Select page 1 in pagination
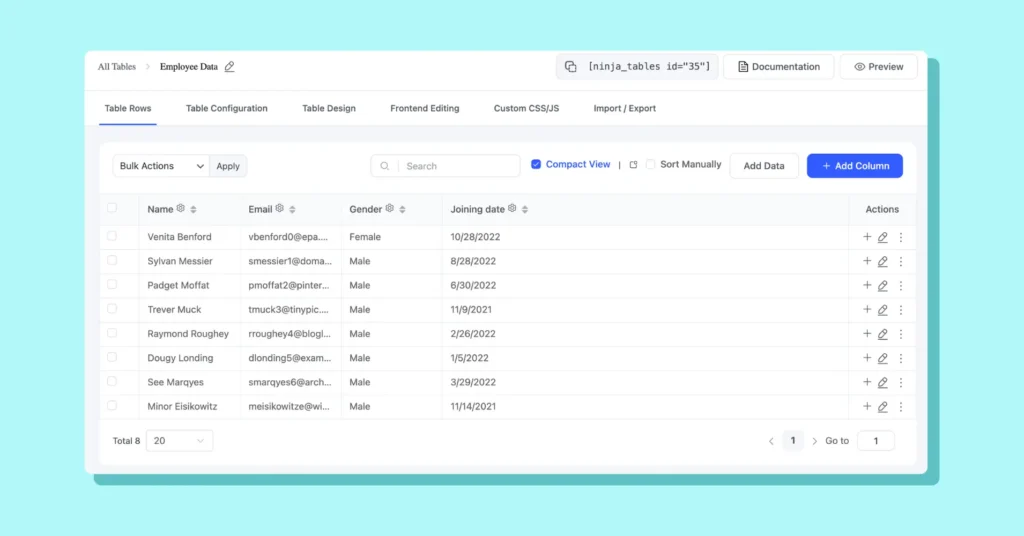The height and width of the screenshot is (536, 1024). pos(793,441)
